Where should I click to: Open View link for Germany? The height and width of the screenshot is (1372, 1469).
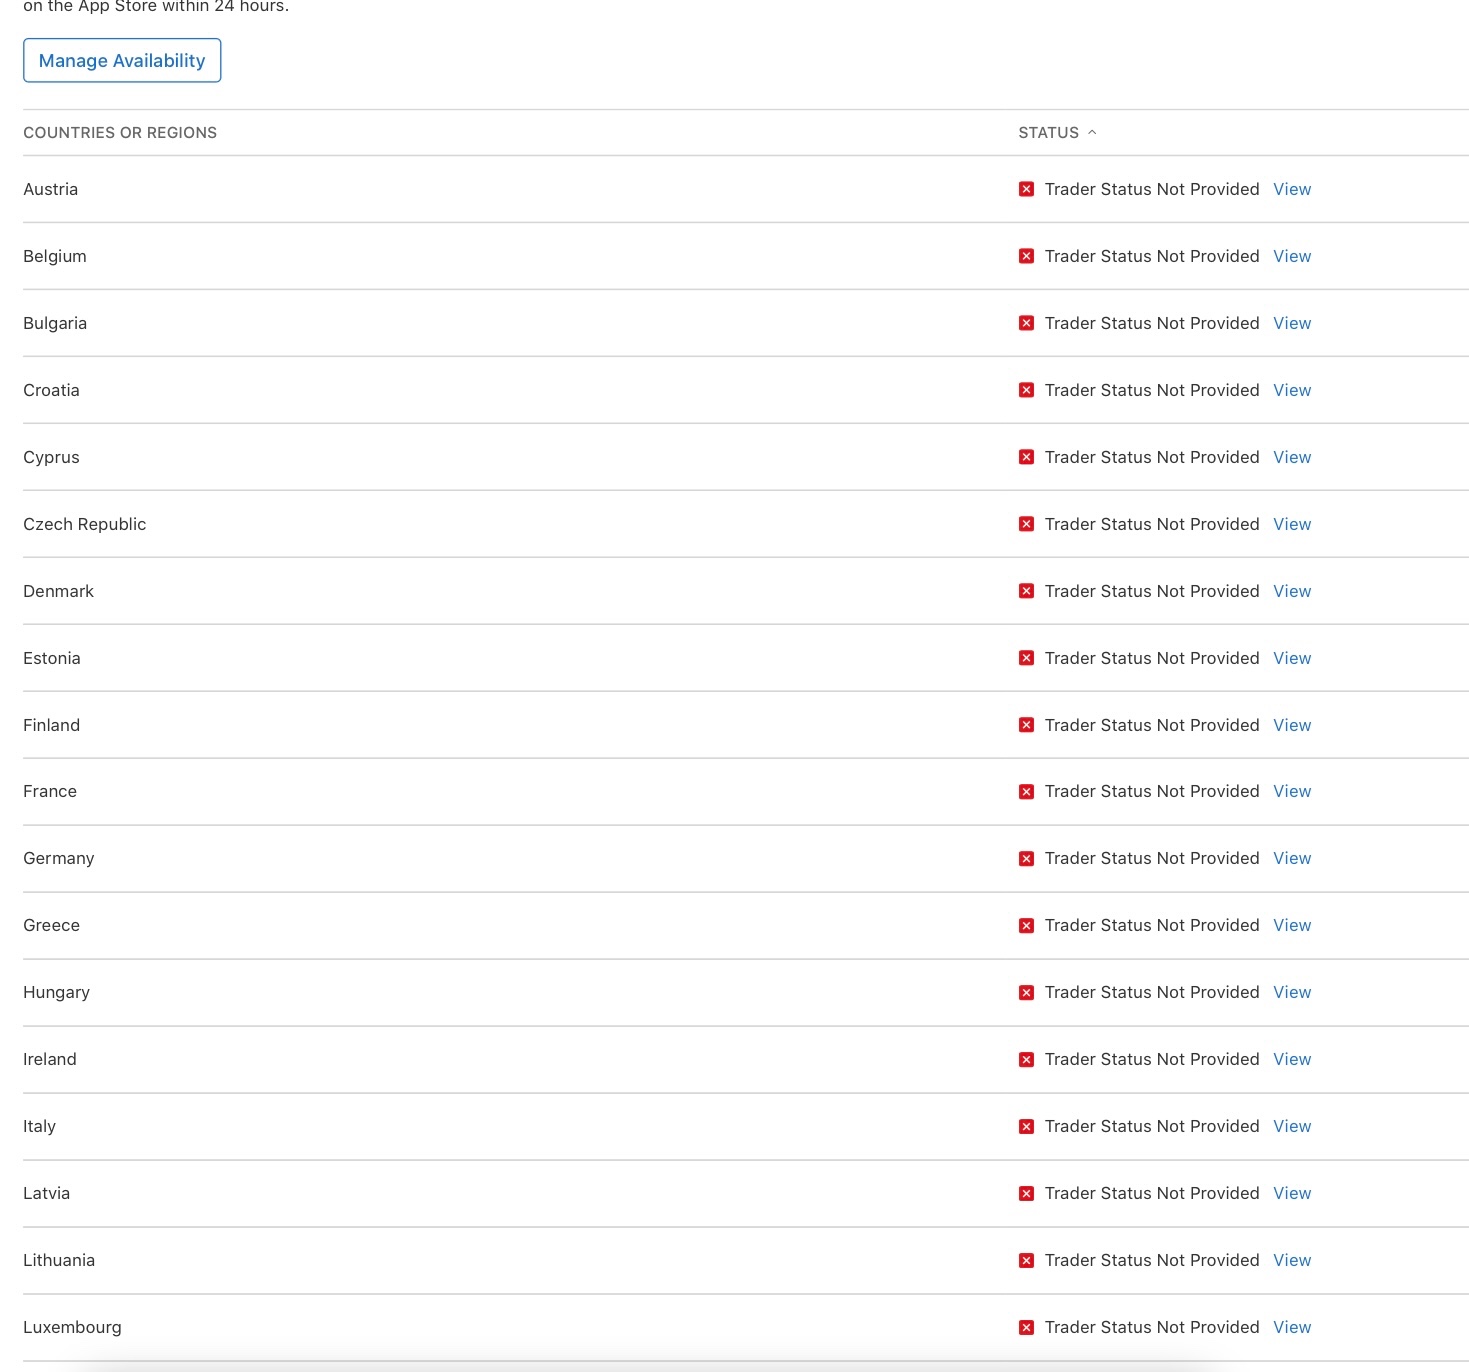(1292, 858)
